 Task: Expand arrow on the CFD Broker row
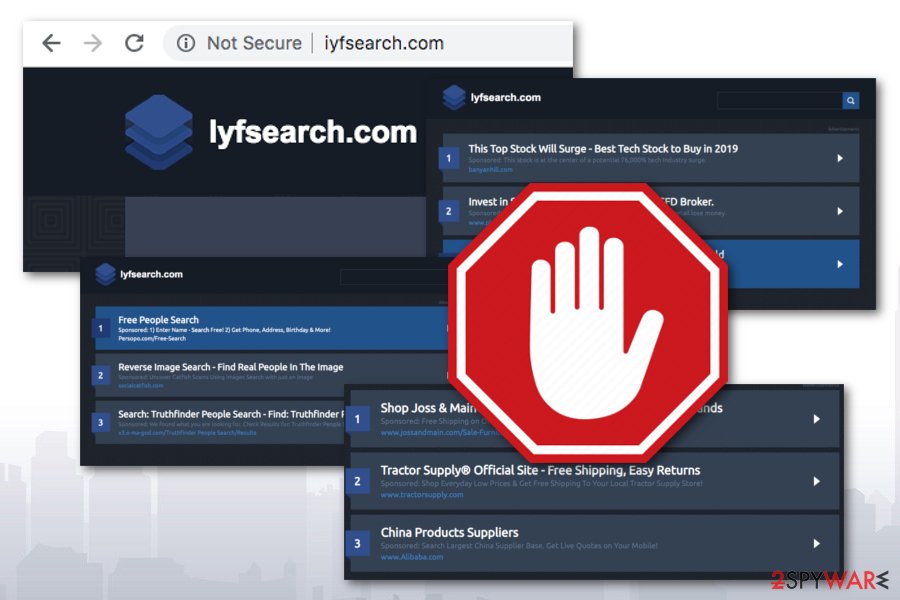[840, 211]
